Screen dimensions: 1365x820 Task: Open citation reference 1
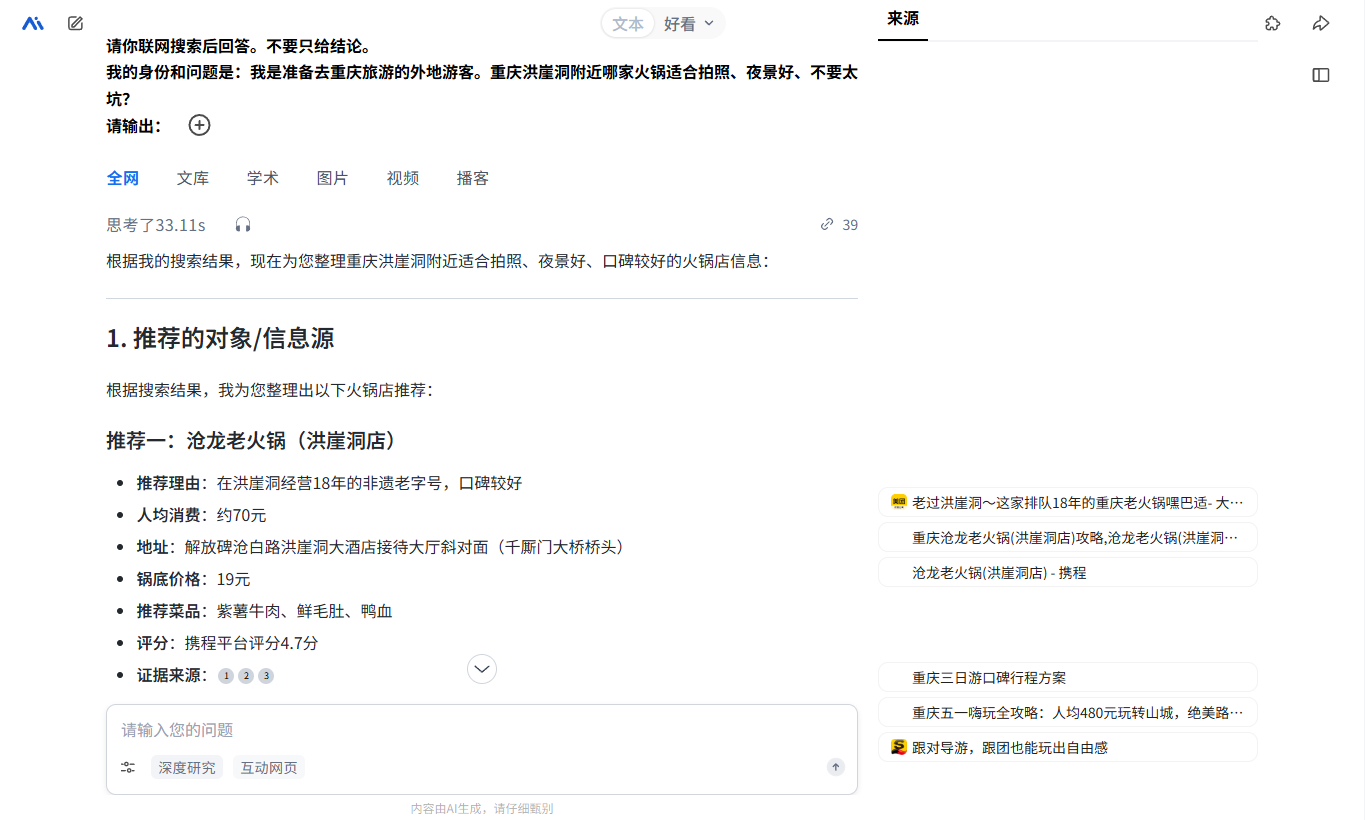click(226, 676)
